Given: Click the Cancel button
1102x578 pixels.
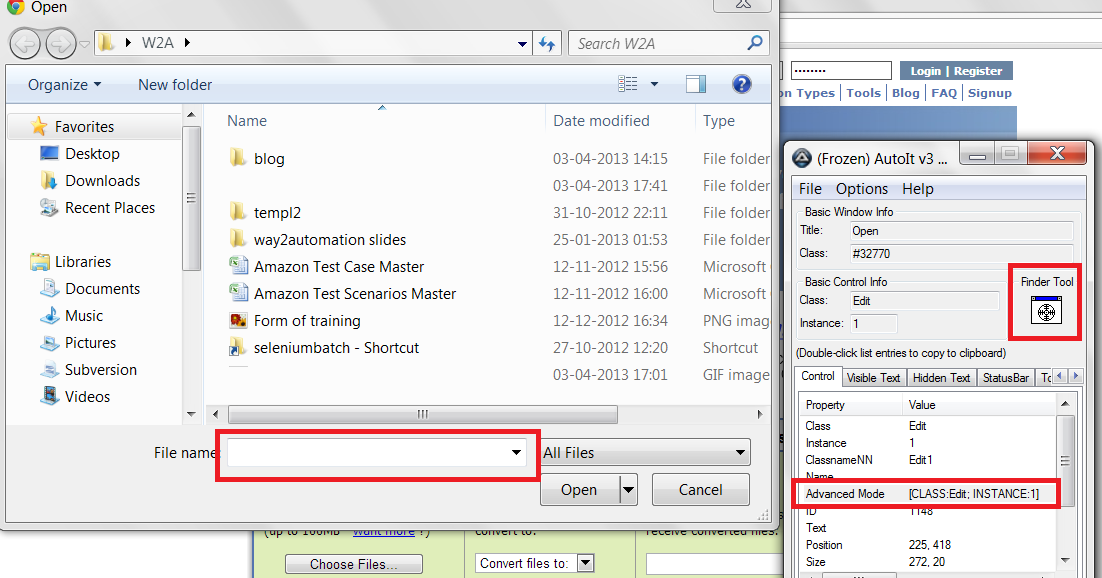Looking at the screenshot, I should click(x=700, y=490).
